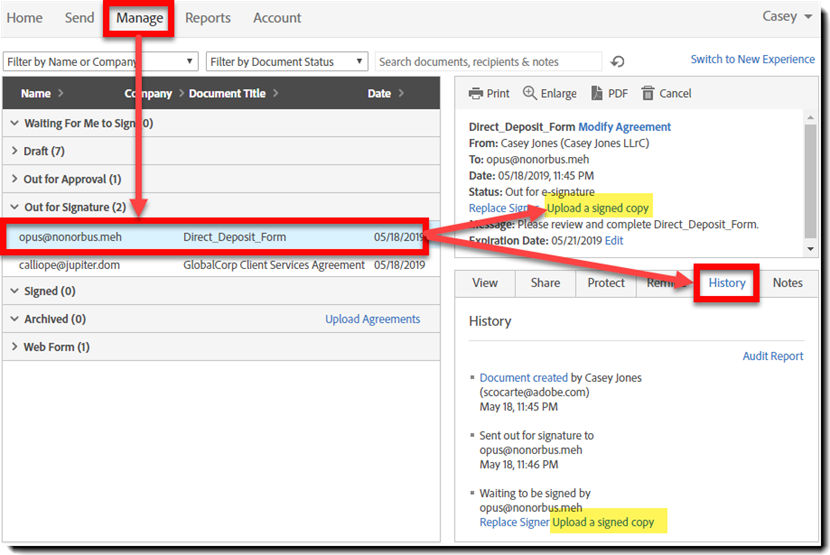Click Replace Signer in History list

coord(514,522)
